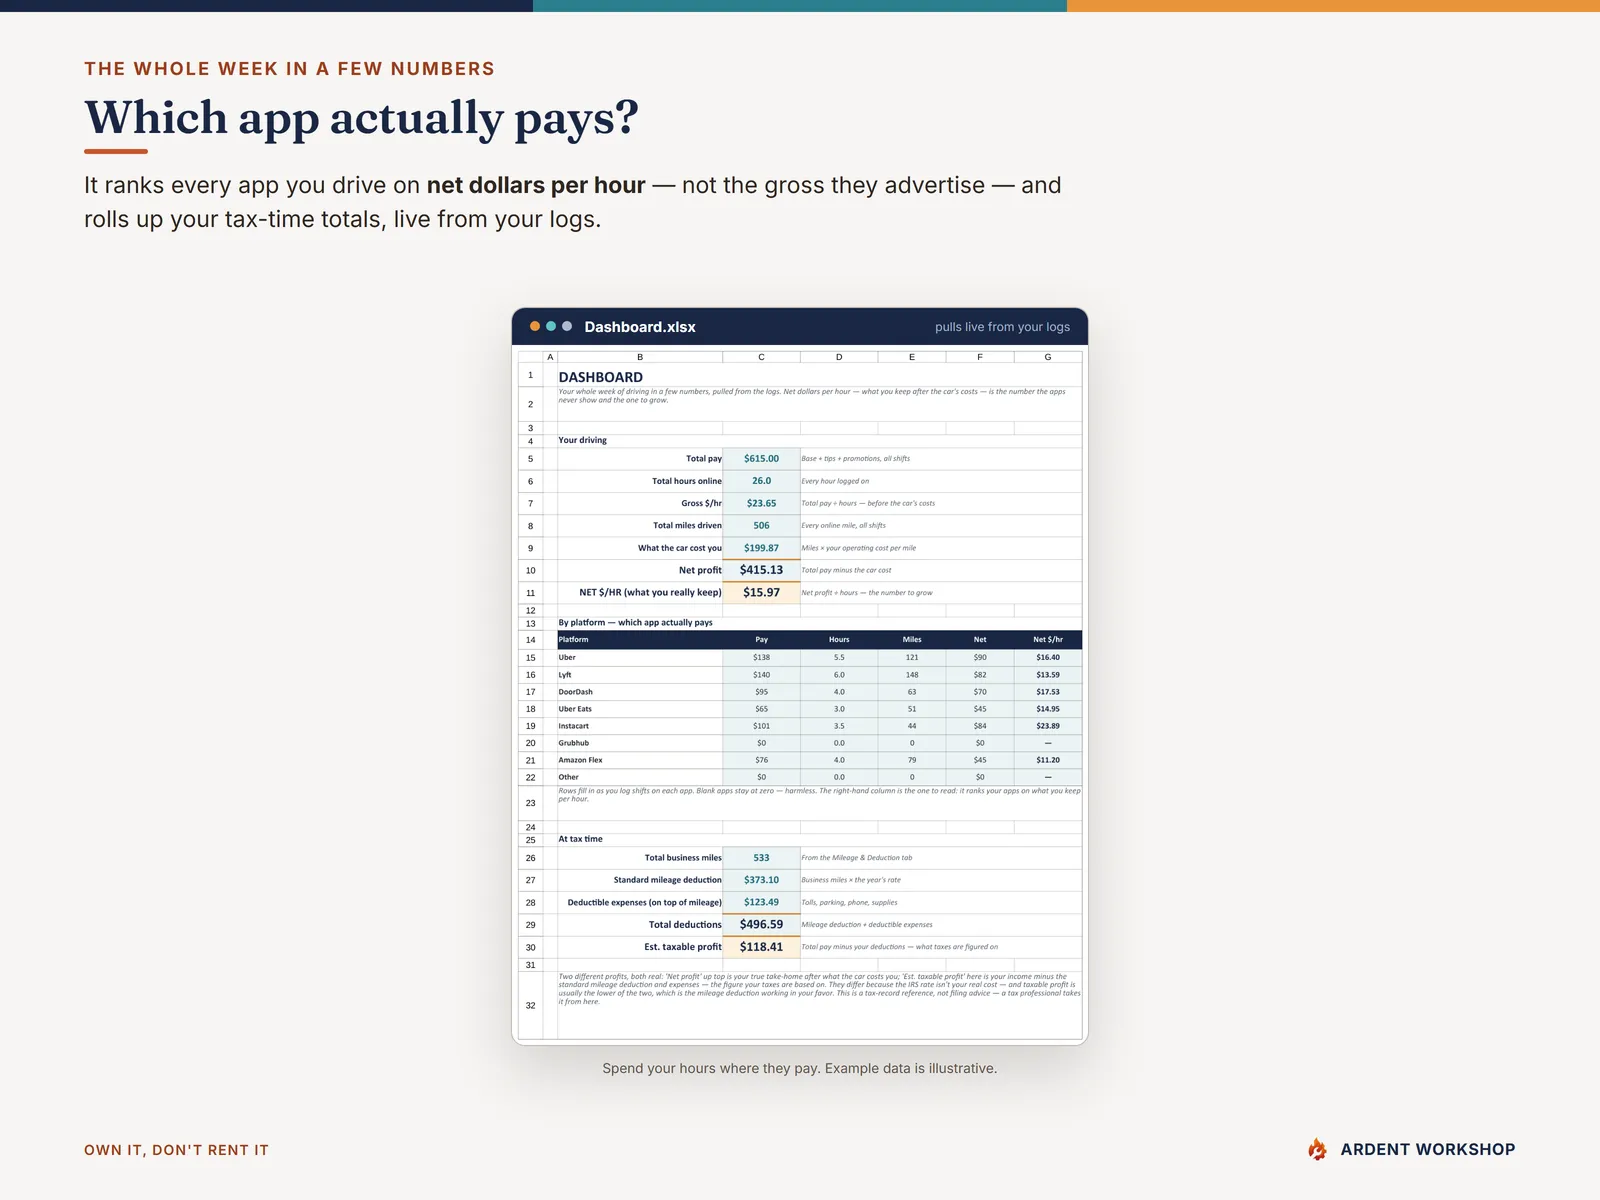Select the Dashboard.xlsx window title
The image size is (1600, 1200).
[640, 327]
